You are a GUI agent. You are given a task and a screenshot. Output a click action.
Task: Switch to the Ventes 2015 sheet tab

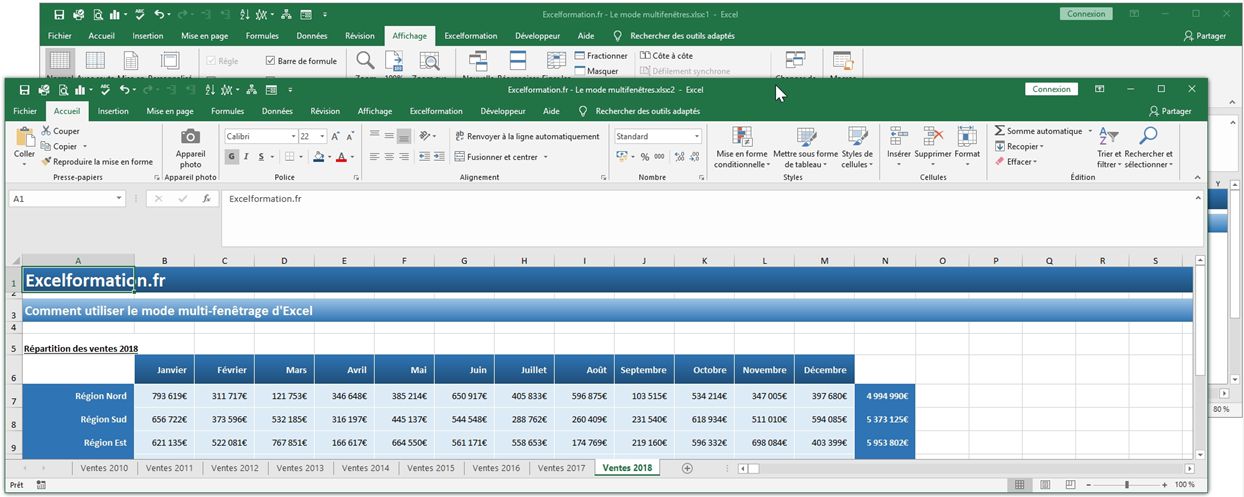click(431, 468)
